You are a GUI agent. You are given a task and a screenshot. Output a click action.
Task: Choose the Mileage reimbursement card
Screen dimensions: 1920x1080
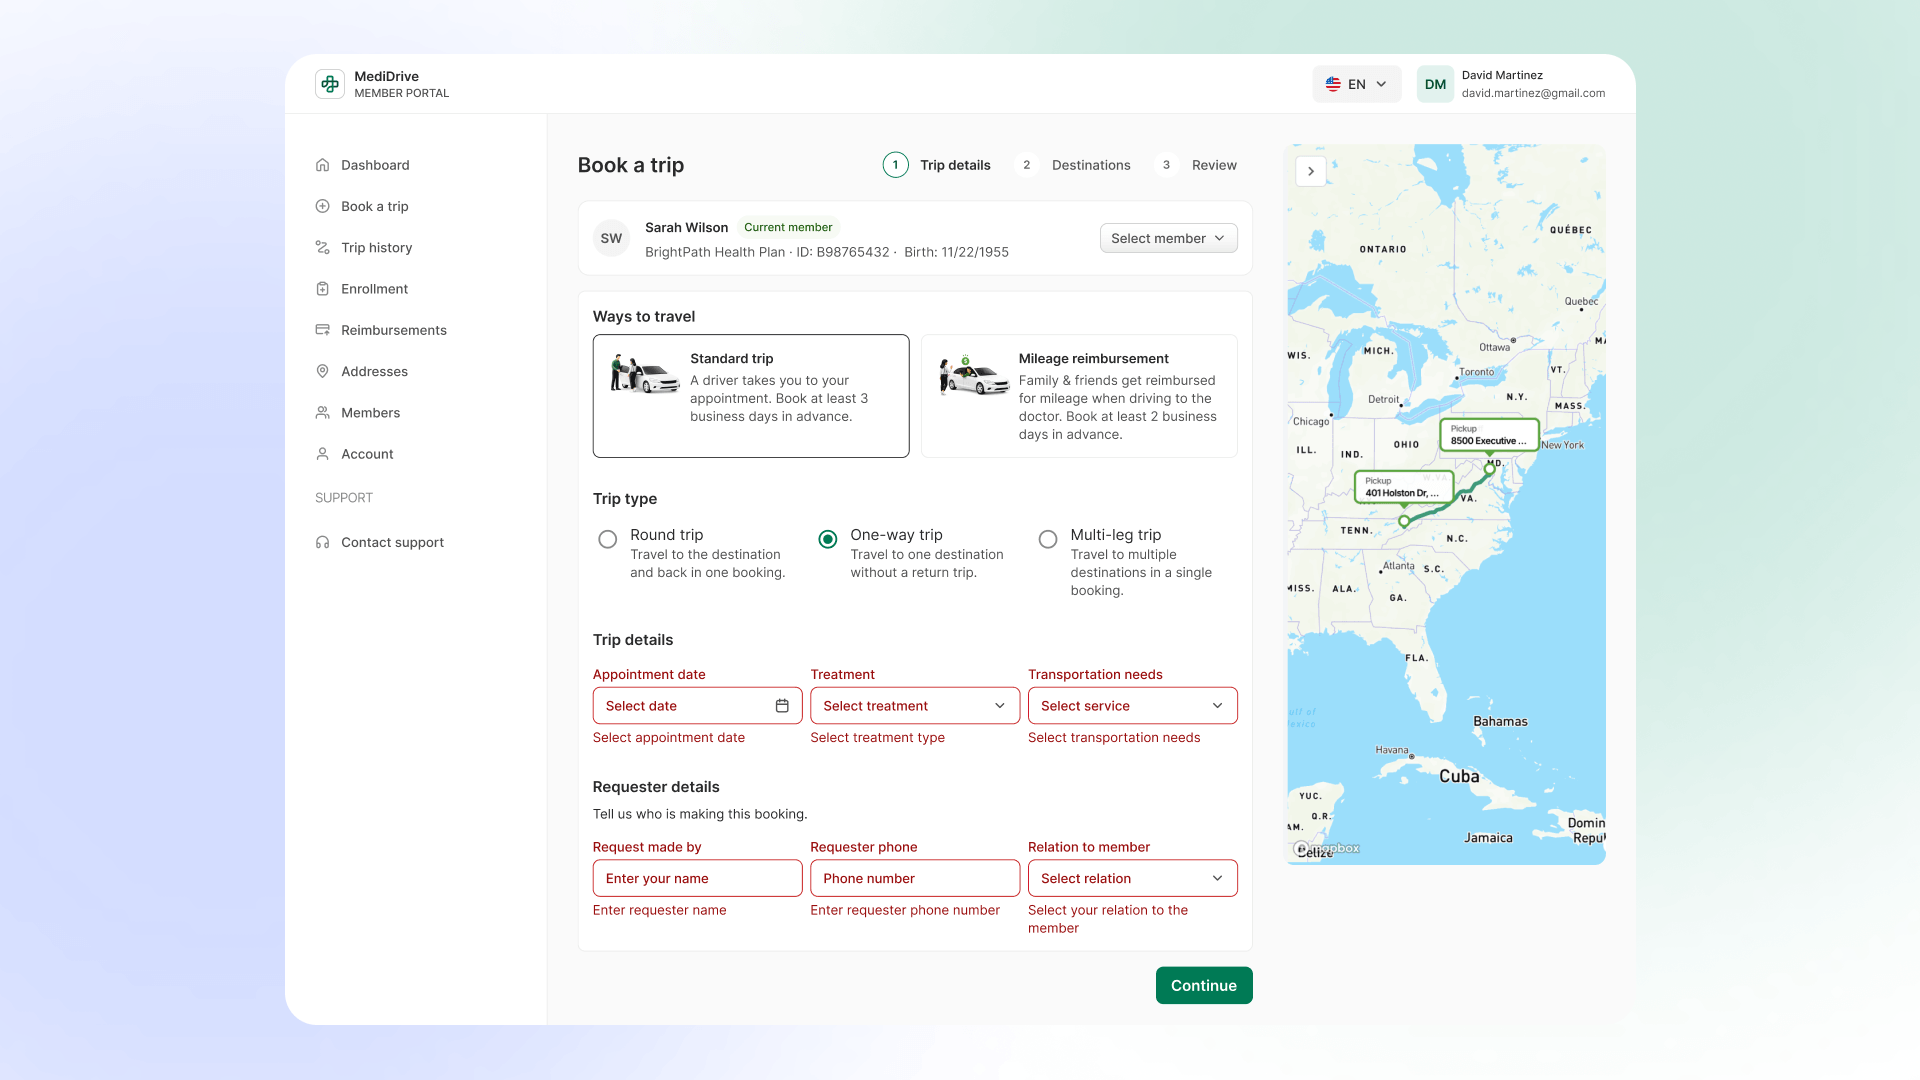click(1078, 396)
